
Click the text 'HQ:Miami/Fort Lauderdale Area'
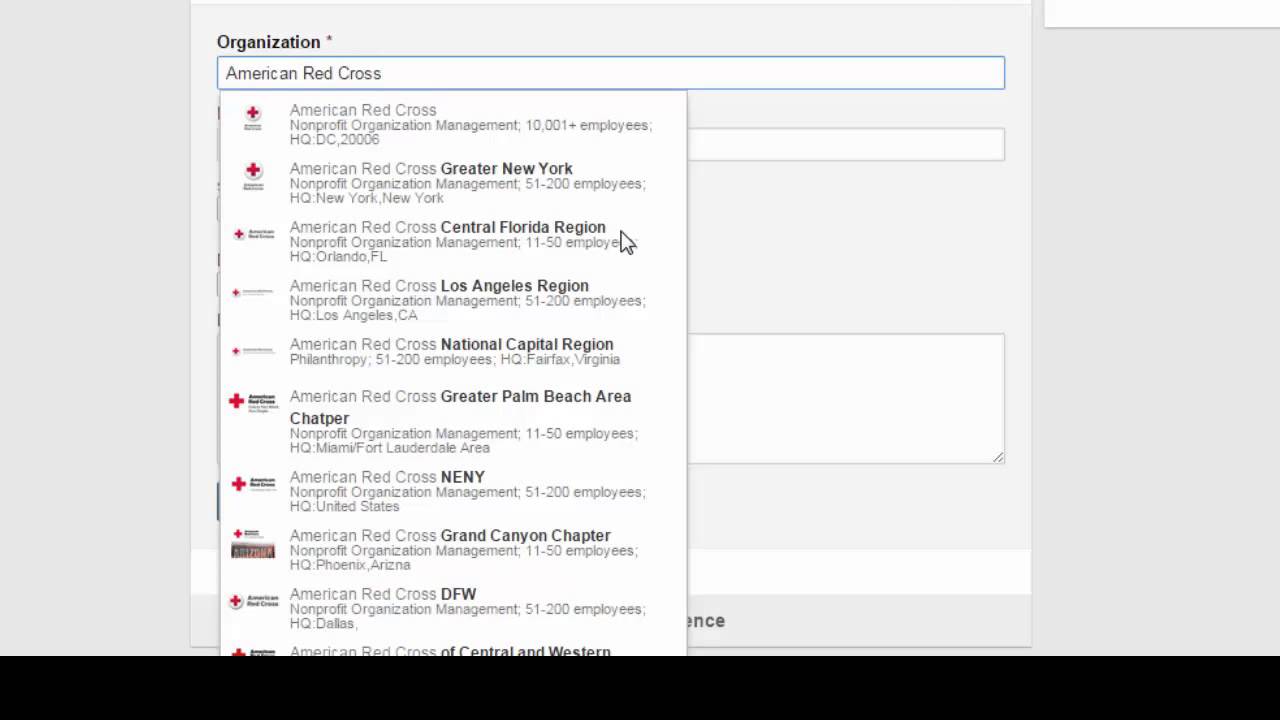390,448
